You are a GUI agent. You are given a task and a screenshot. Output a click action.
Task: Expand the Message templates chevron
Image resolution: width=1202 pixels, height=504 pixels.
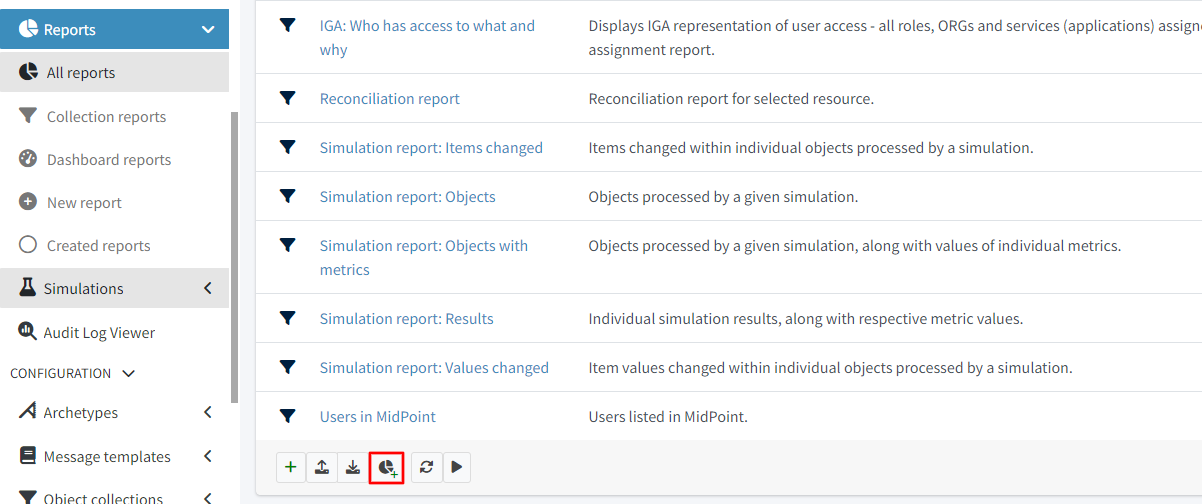(208, 456)
